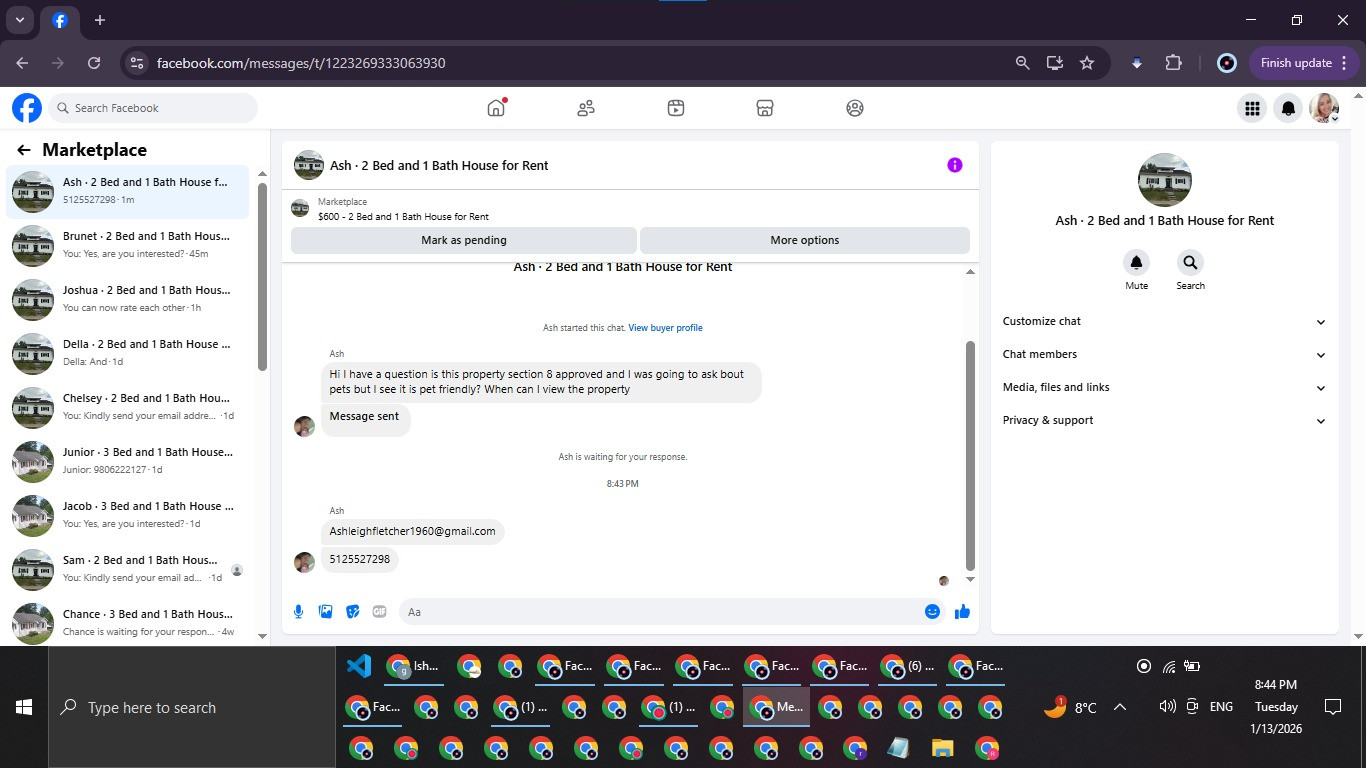Choose a GIF icon
The width and height of the screenshot is (1366, 768).
(379, 611)
